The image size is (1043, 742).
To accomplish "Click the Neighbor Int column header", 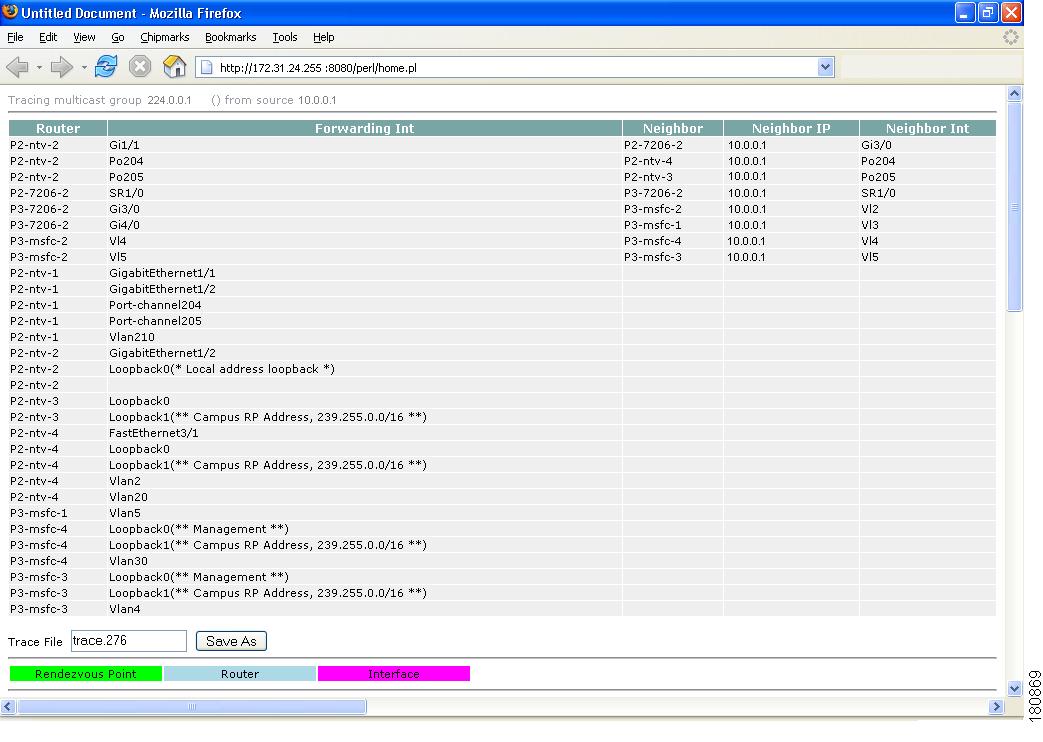I will click(x=927, y=128).
